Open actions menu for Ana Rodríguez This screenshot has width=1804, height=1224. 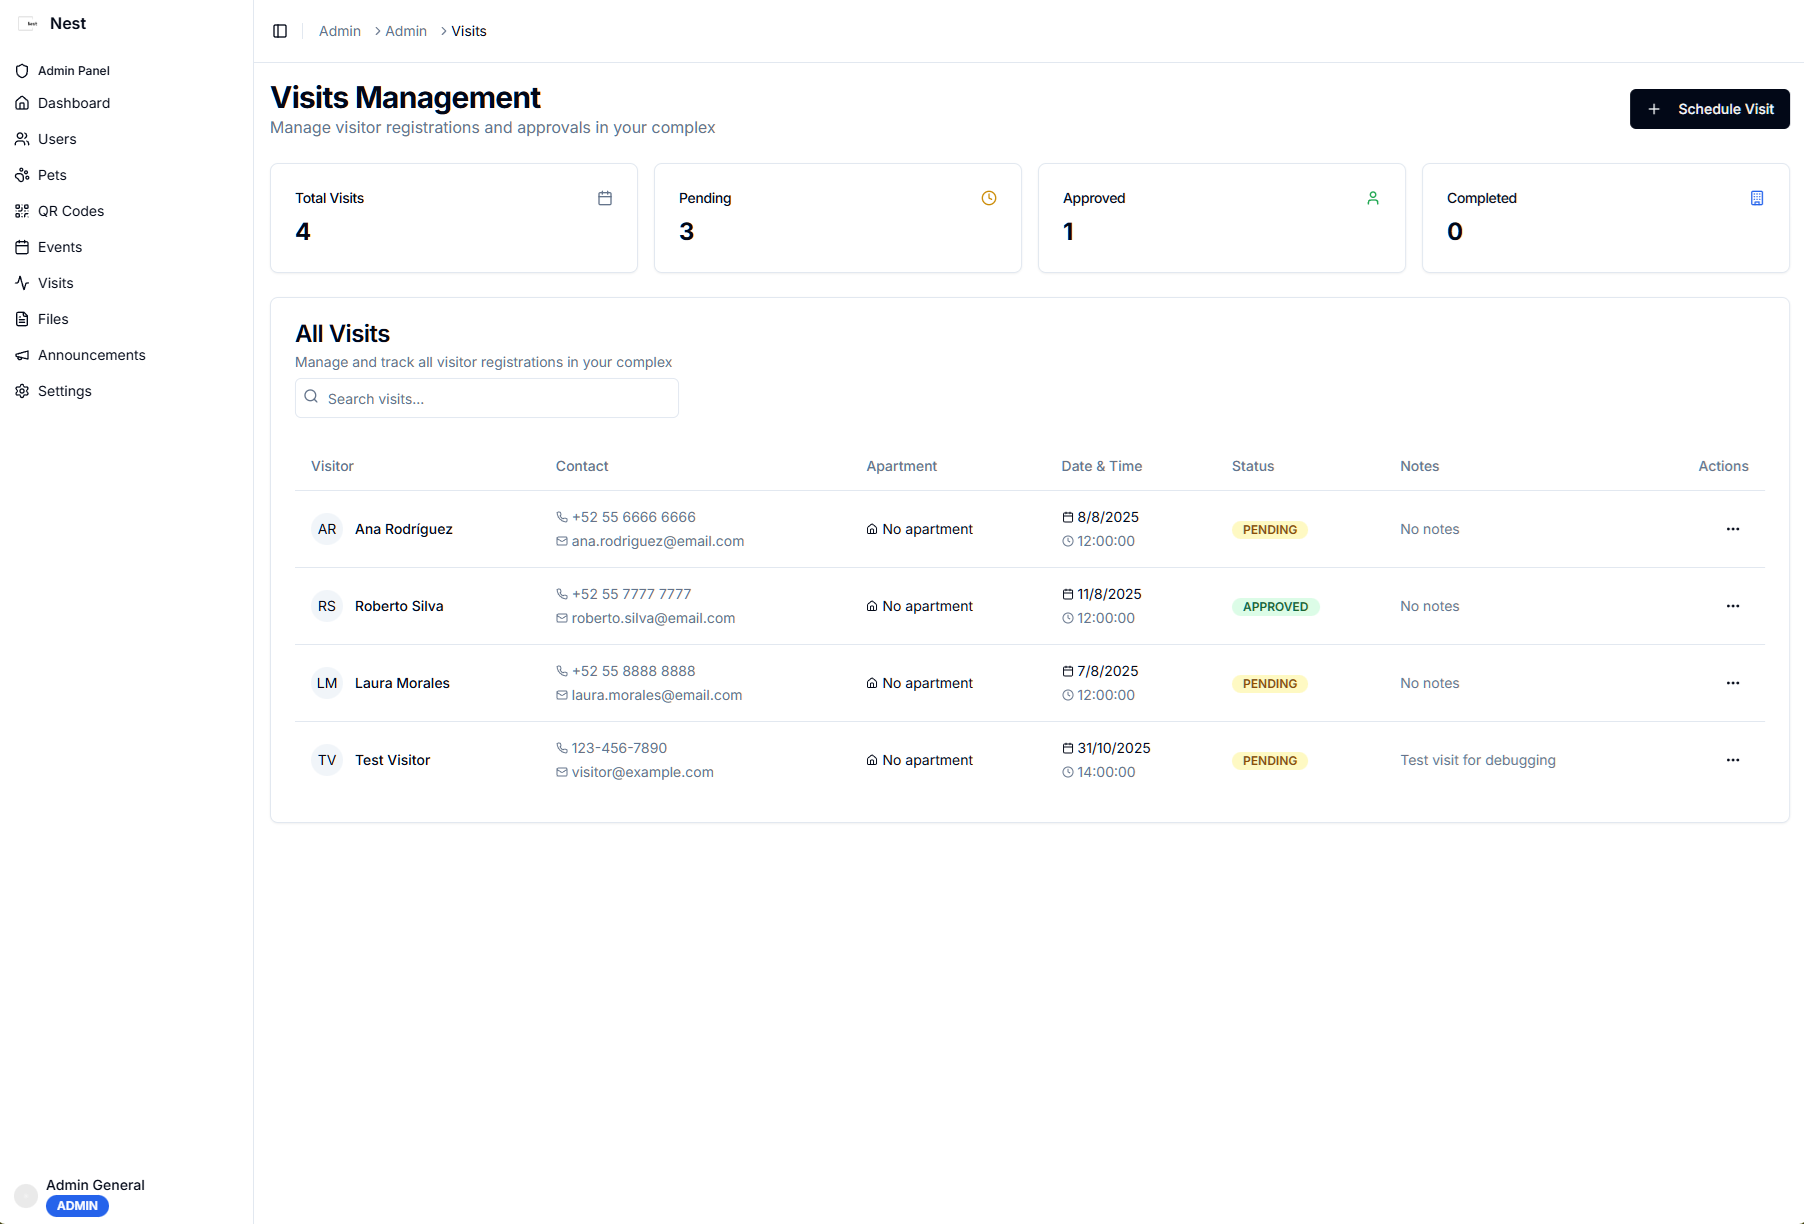pos(1733,529)
